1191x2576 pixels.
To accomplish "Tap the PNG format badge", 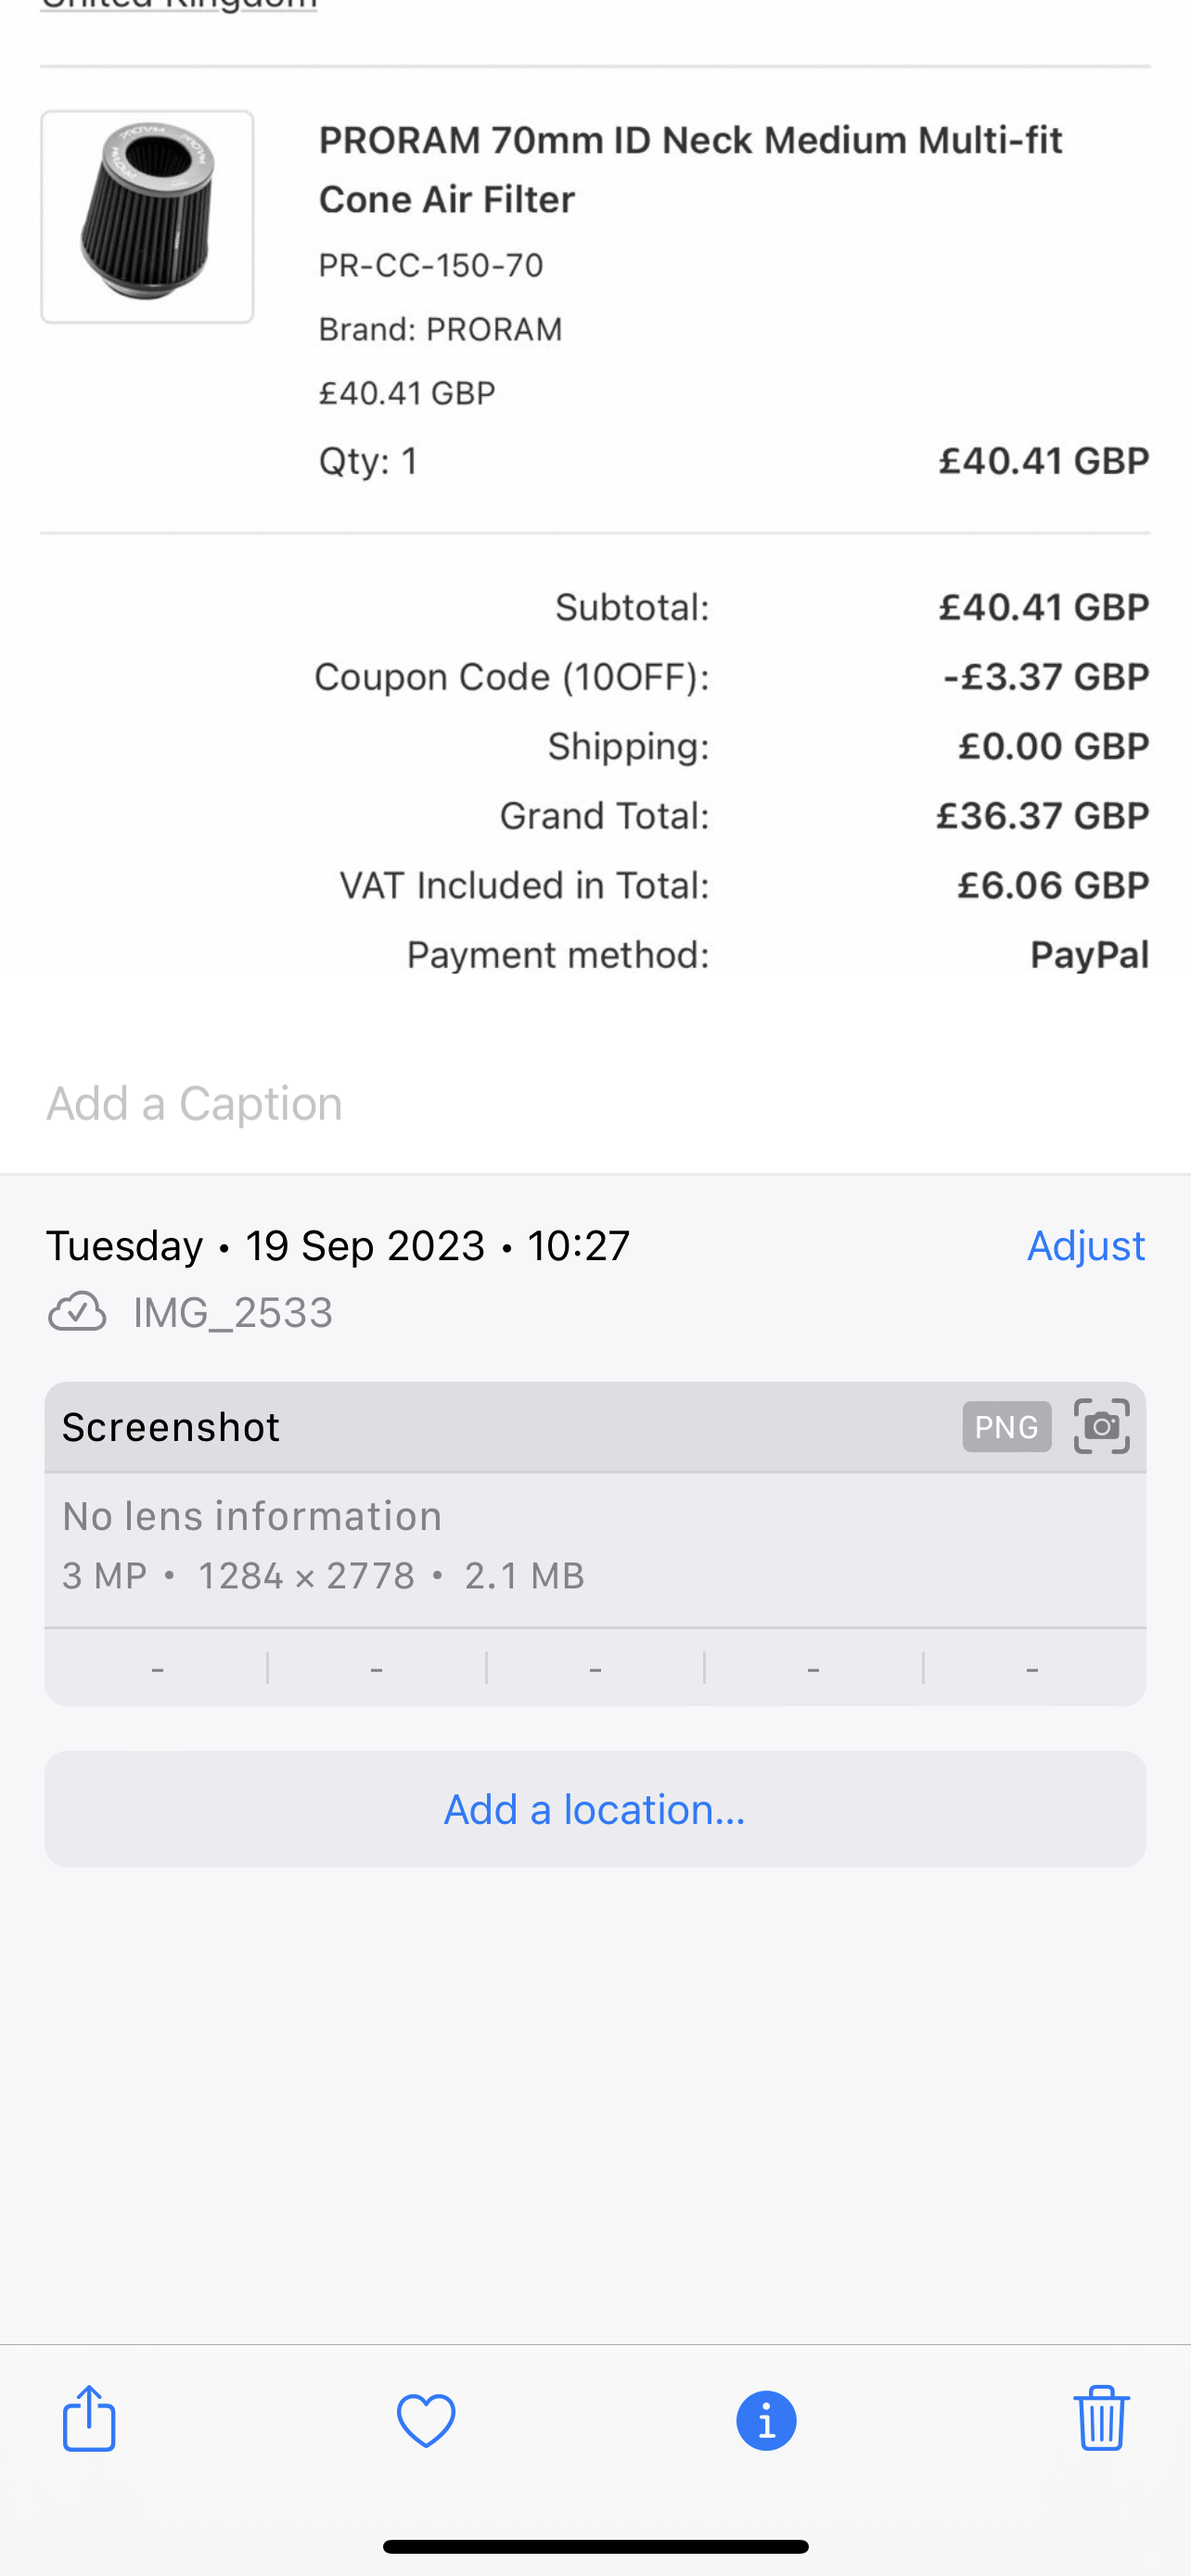I will pos(1006,1426).
